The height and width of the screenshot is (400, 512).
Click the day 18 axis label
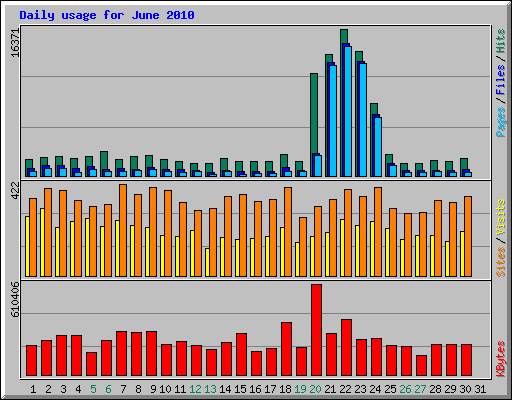285,389
